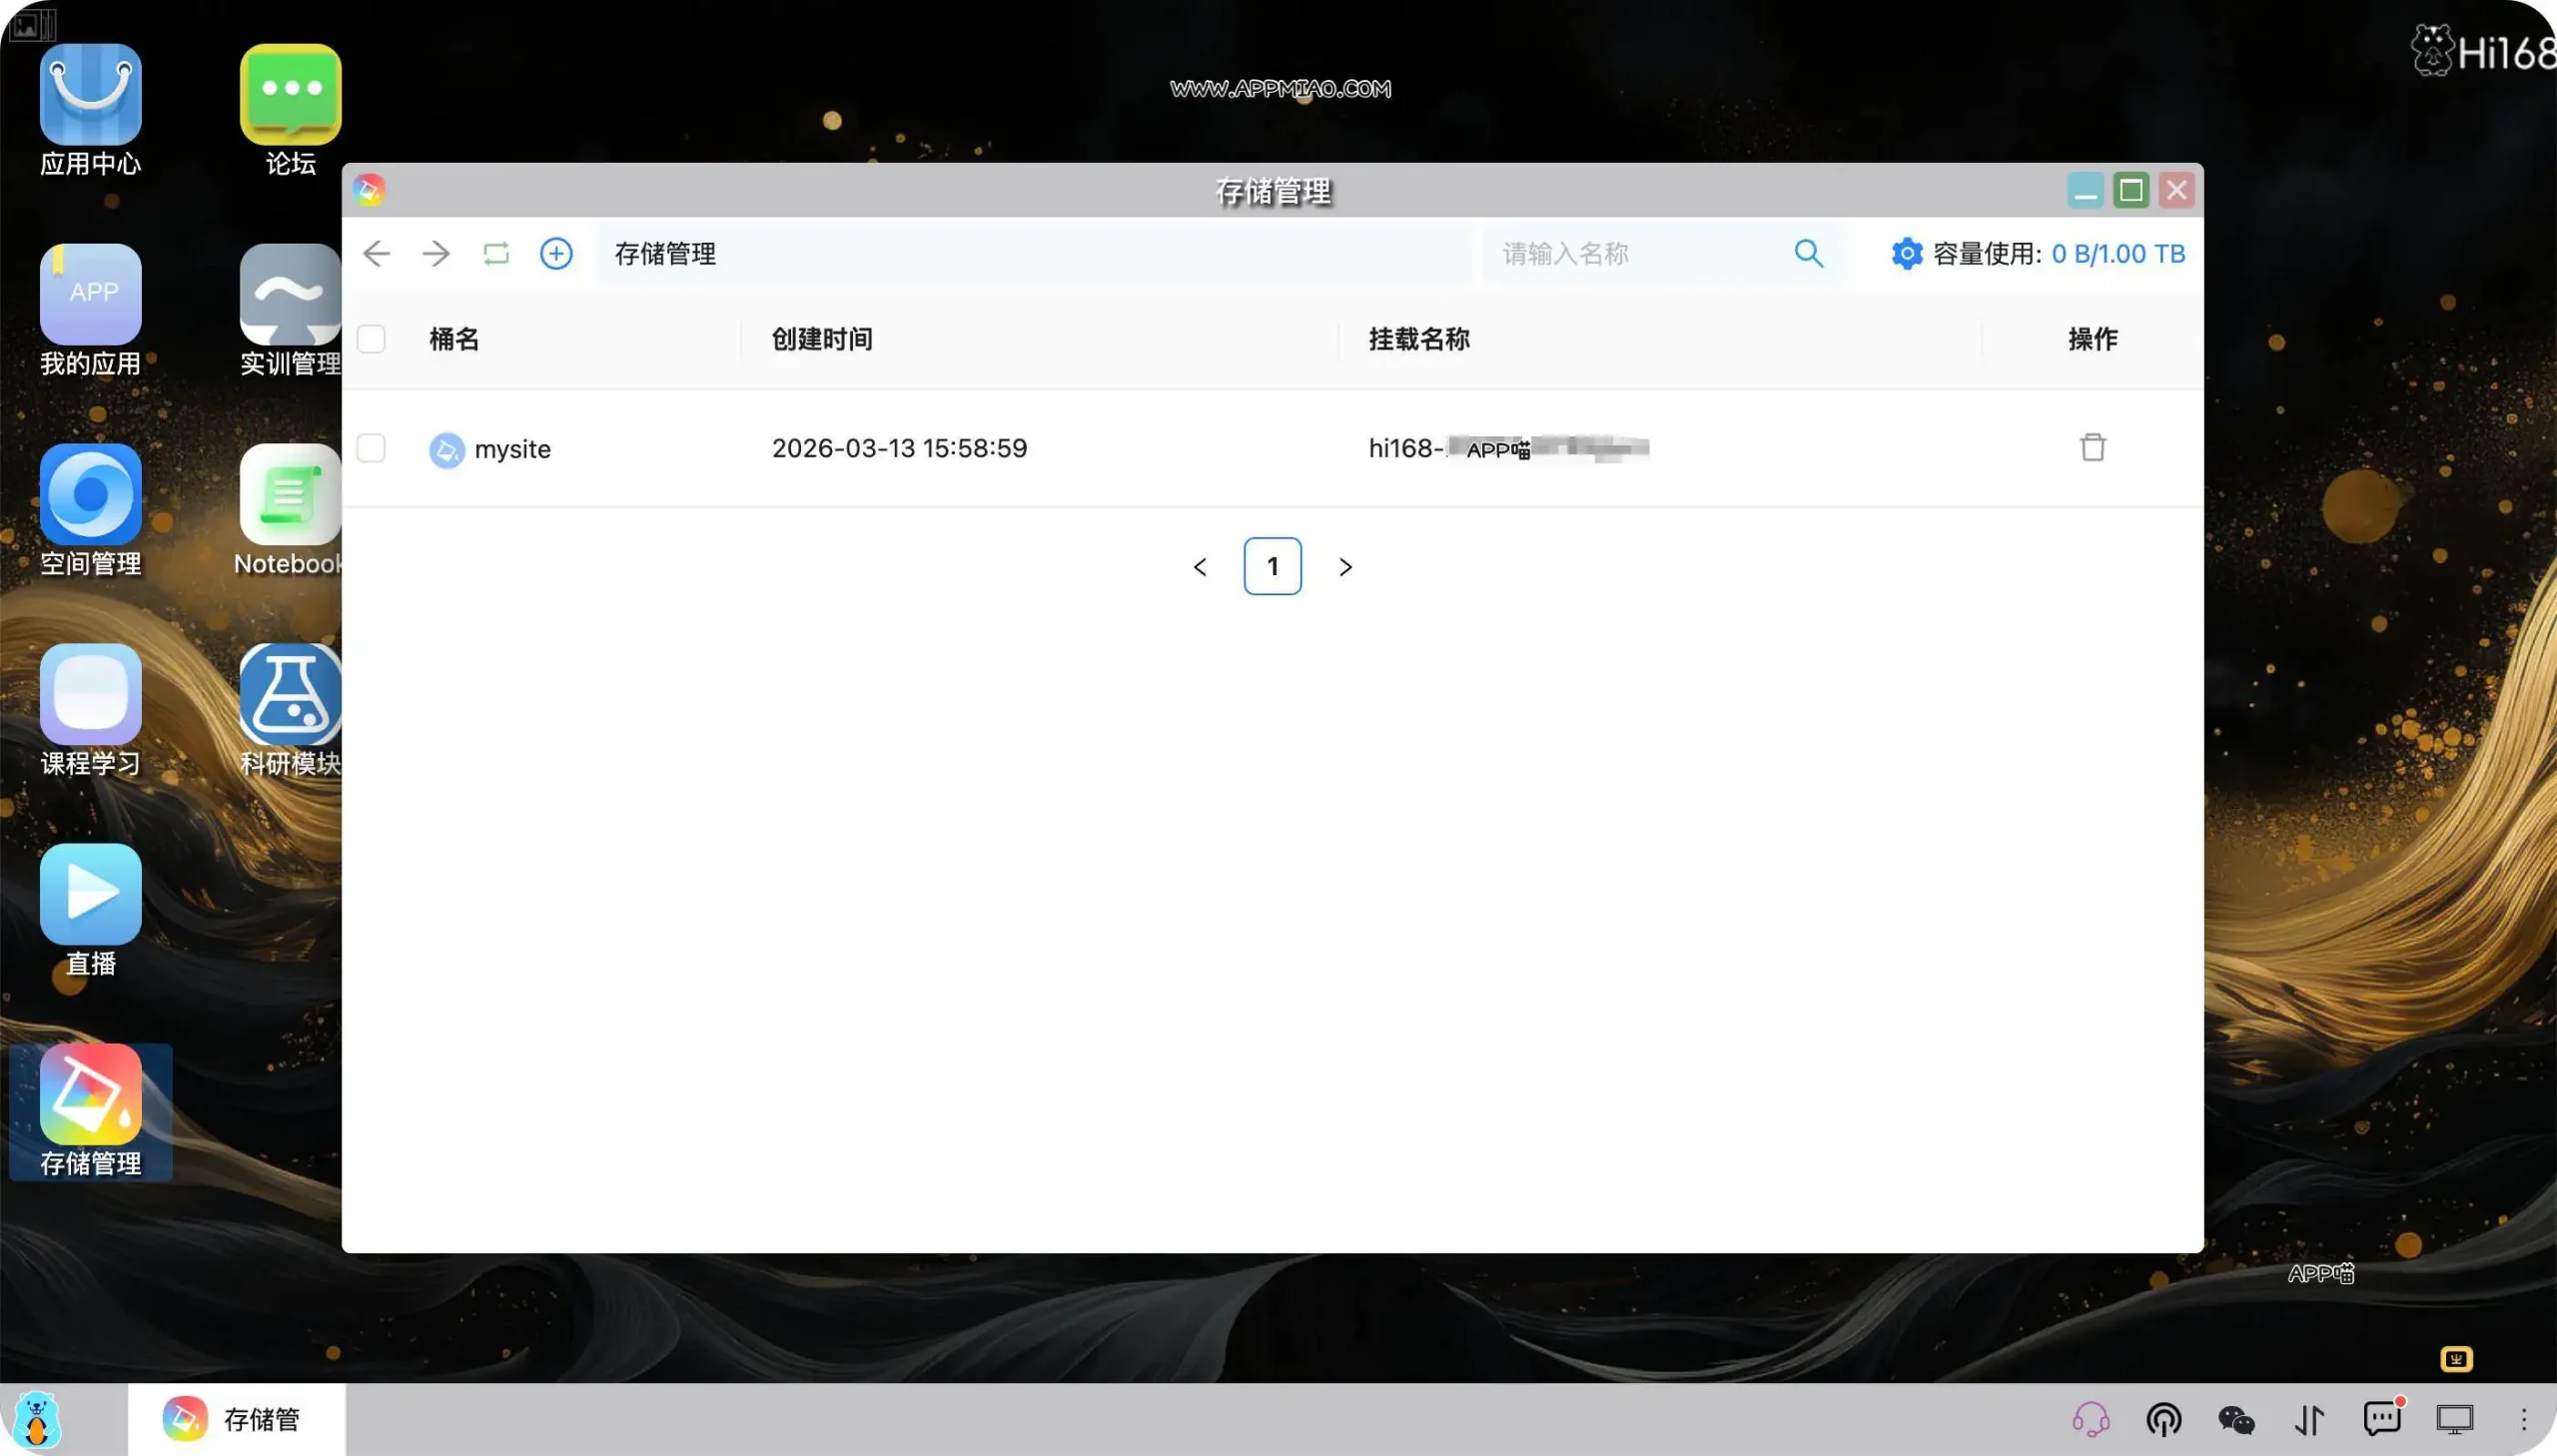The image size is (2557, 1456).
Task: Click the refresh icon in toolbar
Action: (496, 254)
